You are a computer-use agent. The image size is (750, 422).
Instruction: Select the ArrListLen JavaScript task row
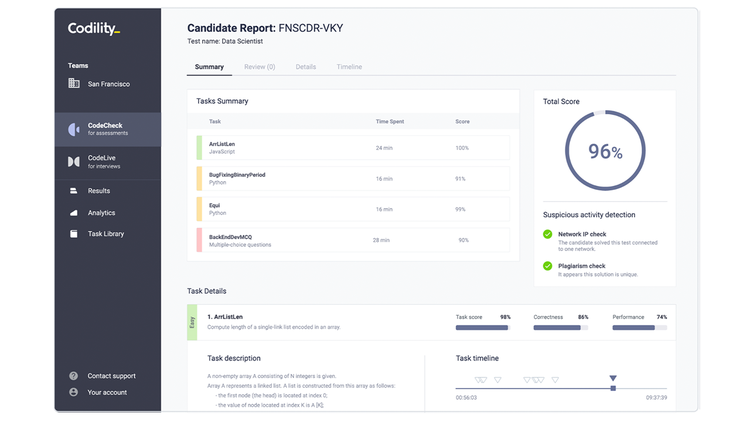(353, 148)
